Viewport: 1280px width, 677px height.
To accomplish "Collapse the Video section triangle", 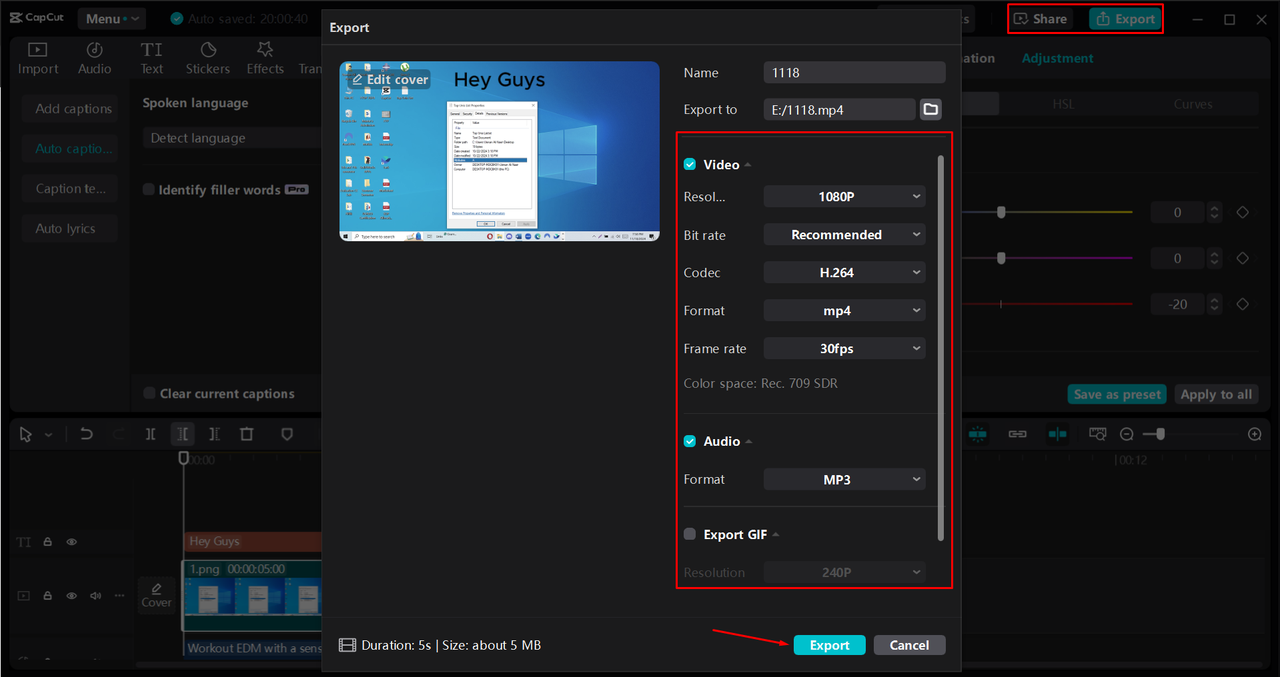I will (748, 165).
